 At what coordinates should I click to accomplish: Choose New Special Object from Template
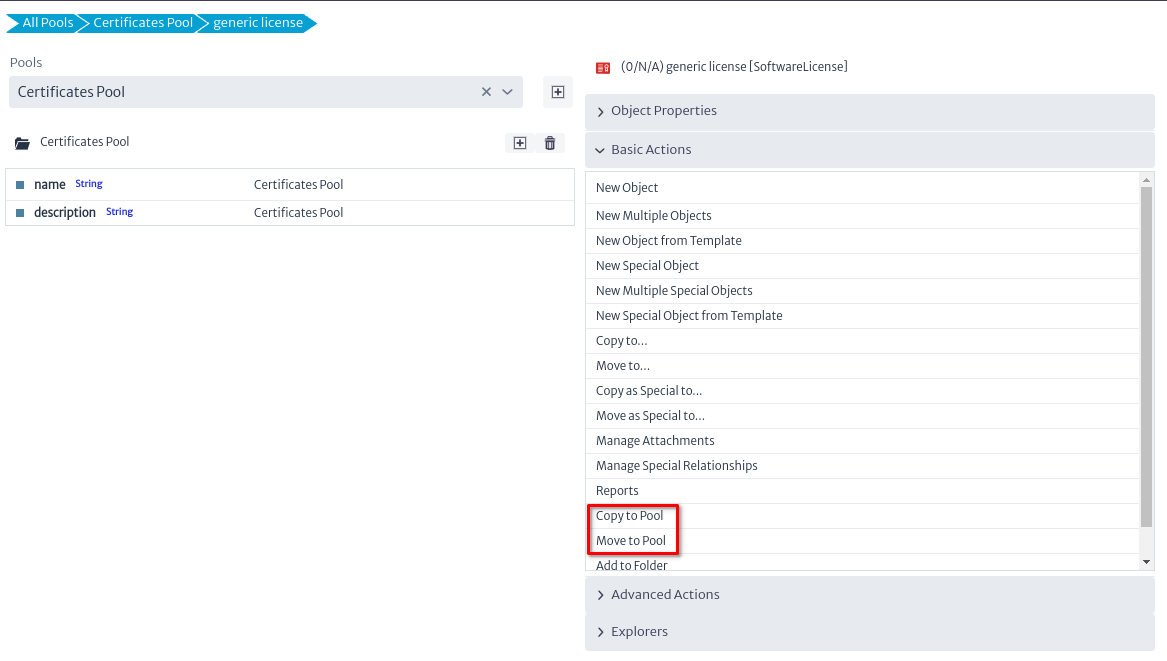[863, 316]
